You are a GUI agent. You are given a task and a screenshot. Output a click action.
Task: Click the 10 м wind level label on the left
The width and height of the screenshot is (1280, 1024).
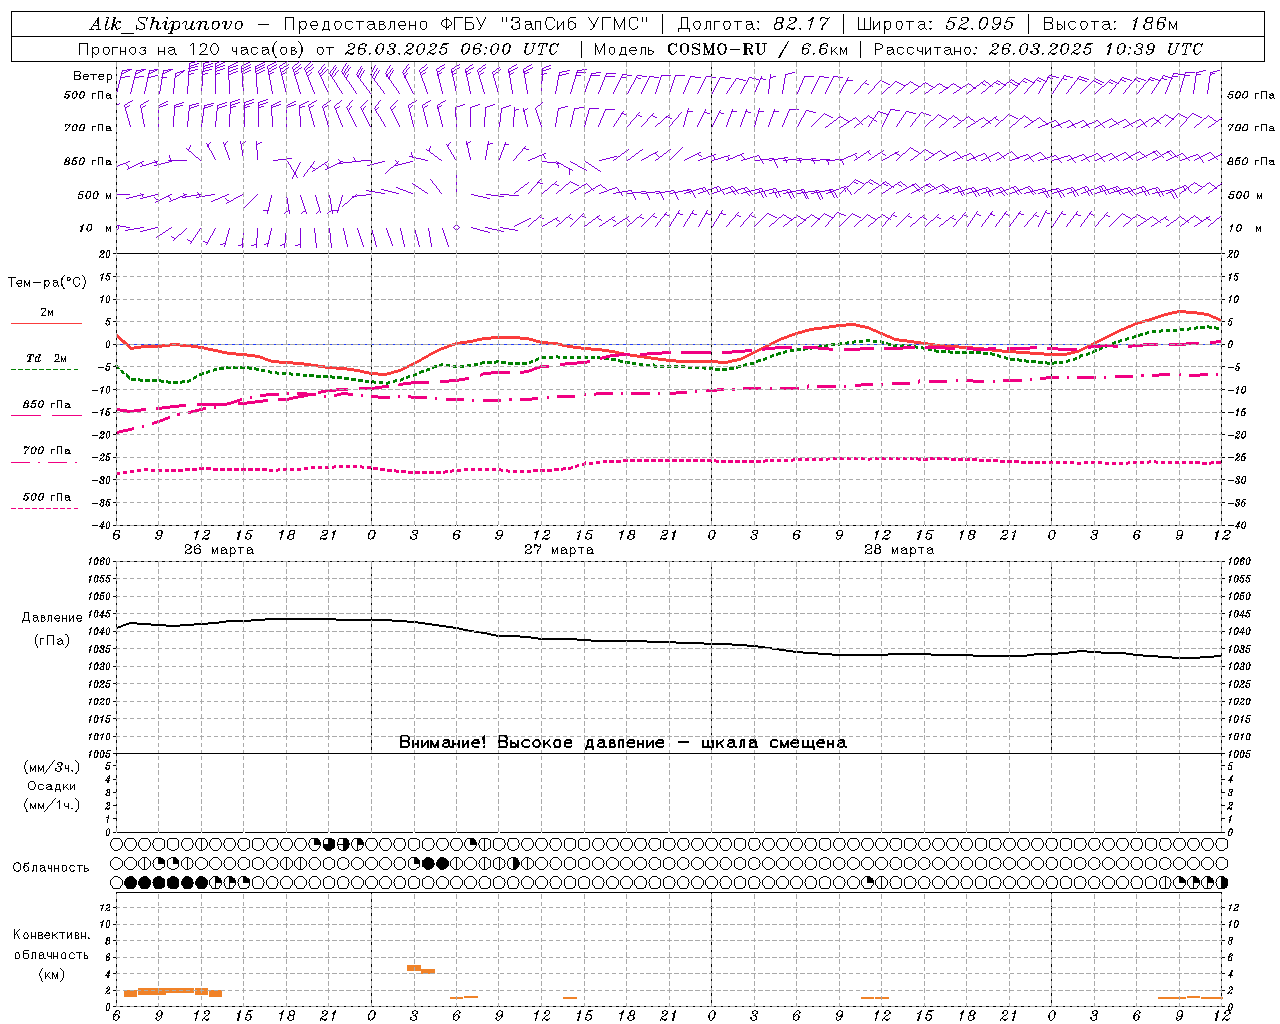96,228
